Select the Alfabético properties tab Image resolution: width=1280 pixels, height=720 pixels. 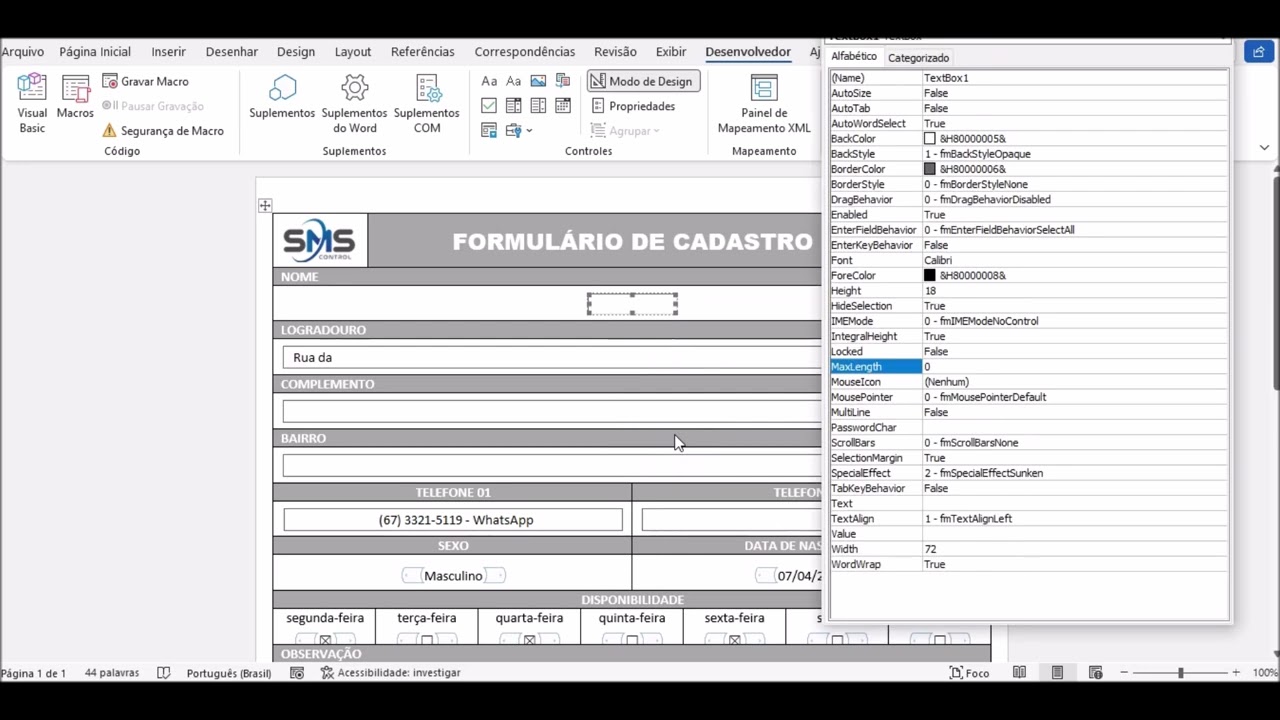coord(854,57)
